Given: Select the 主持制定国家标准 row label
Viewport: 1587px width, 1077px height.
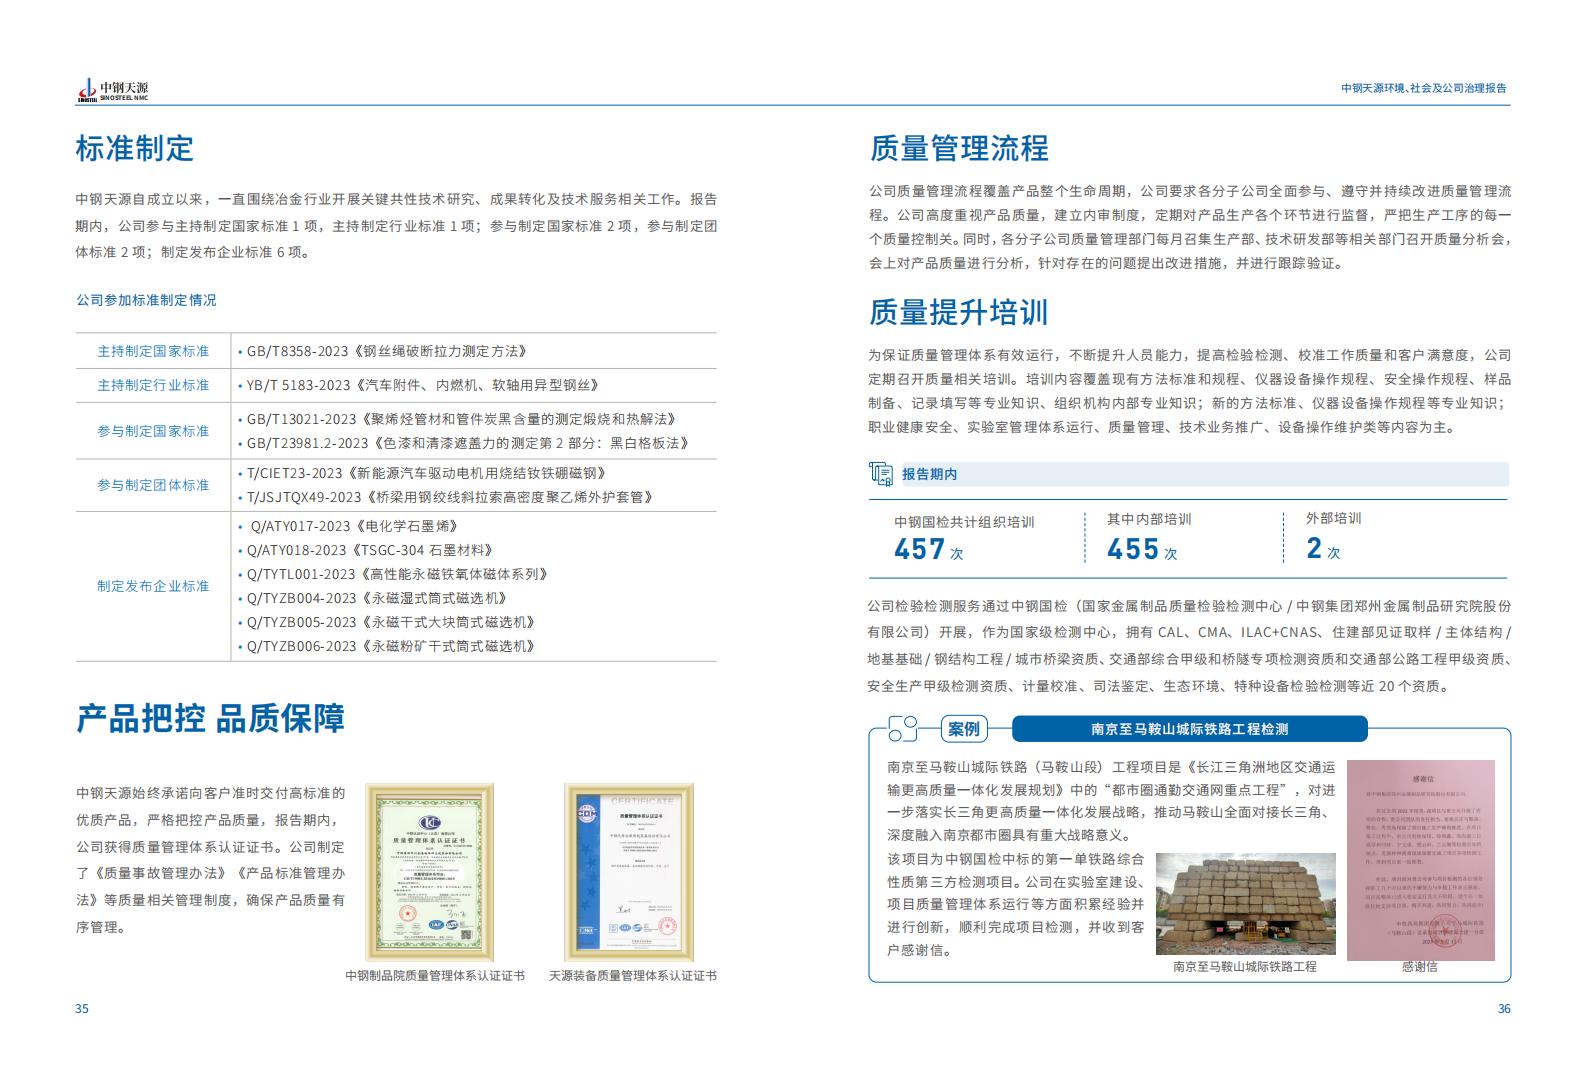Looking at the screenshot, I should (x=153, y=351).
